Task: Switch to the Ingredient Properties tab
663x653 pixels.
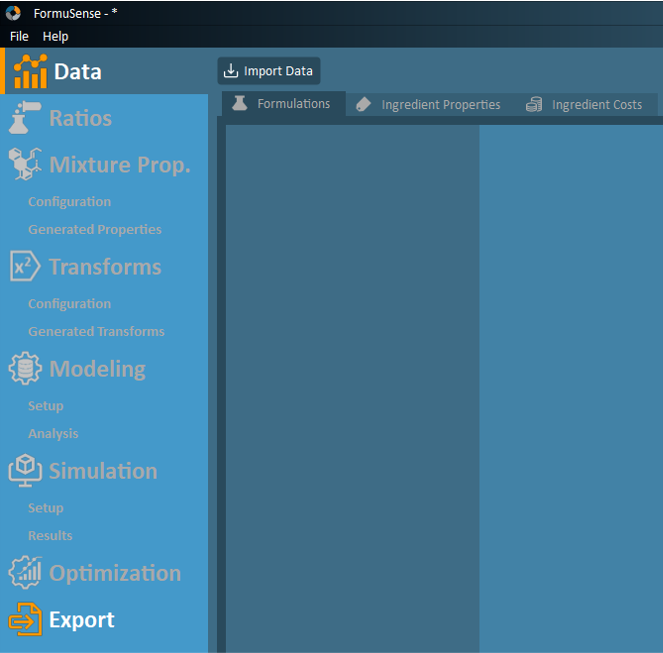Action: click(428, 104)
